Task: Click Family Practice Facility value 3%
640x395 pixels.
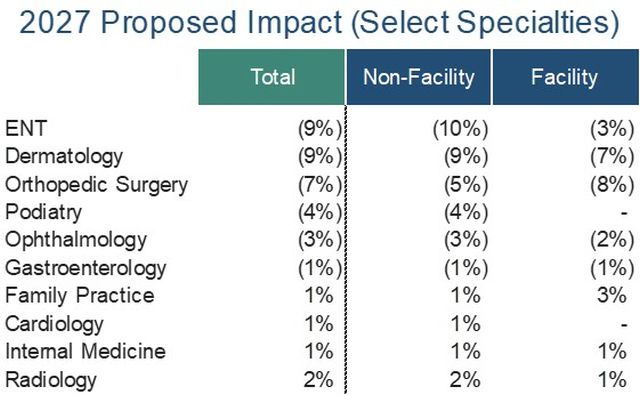Action: point(612,295)
